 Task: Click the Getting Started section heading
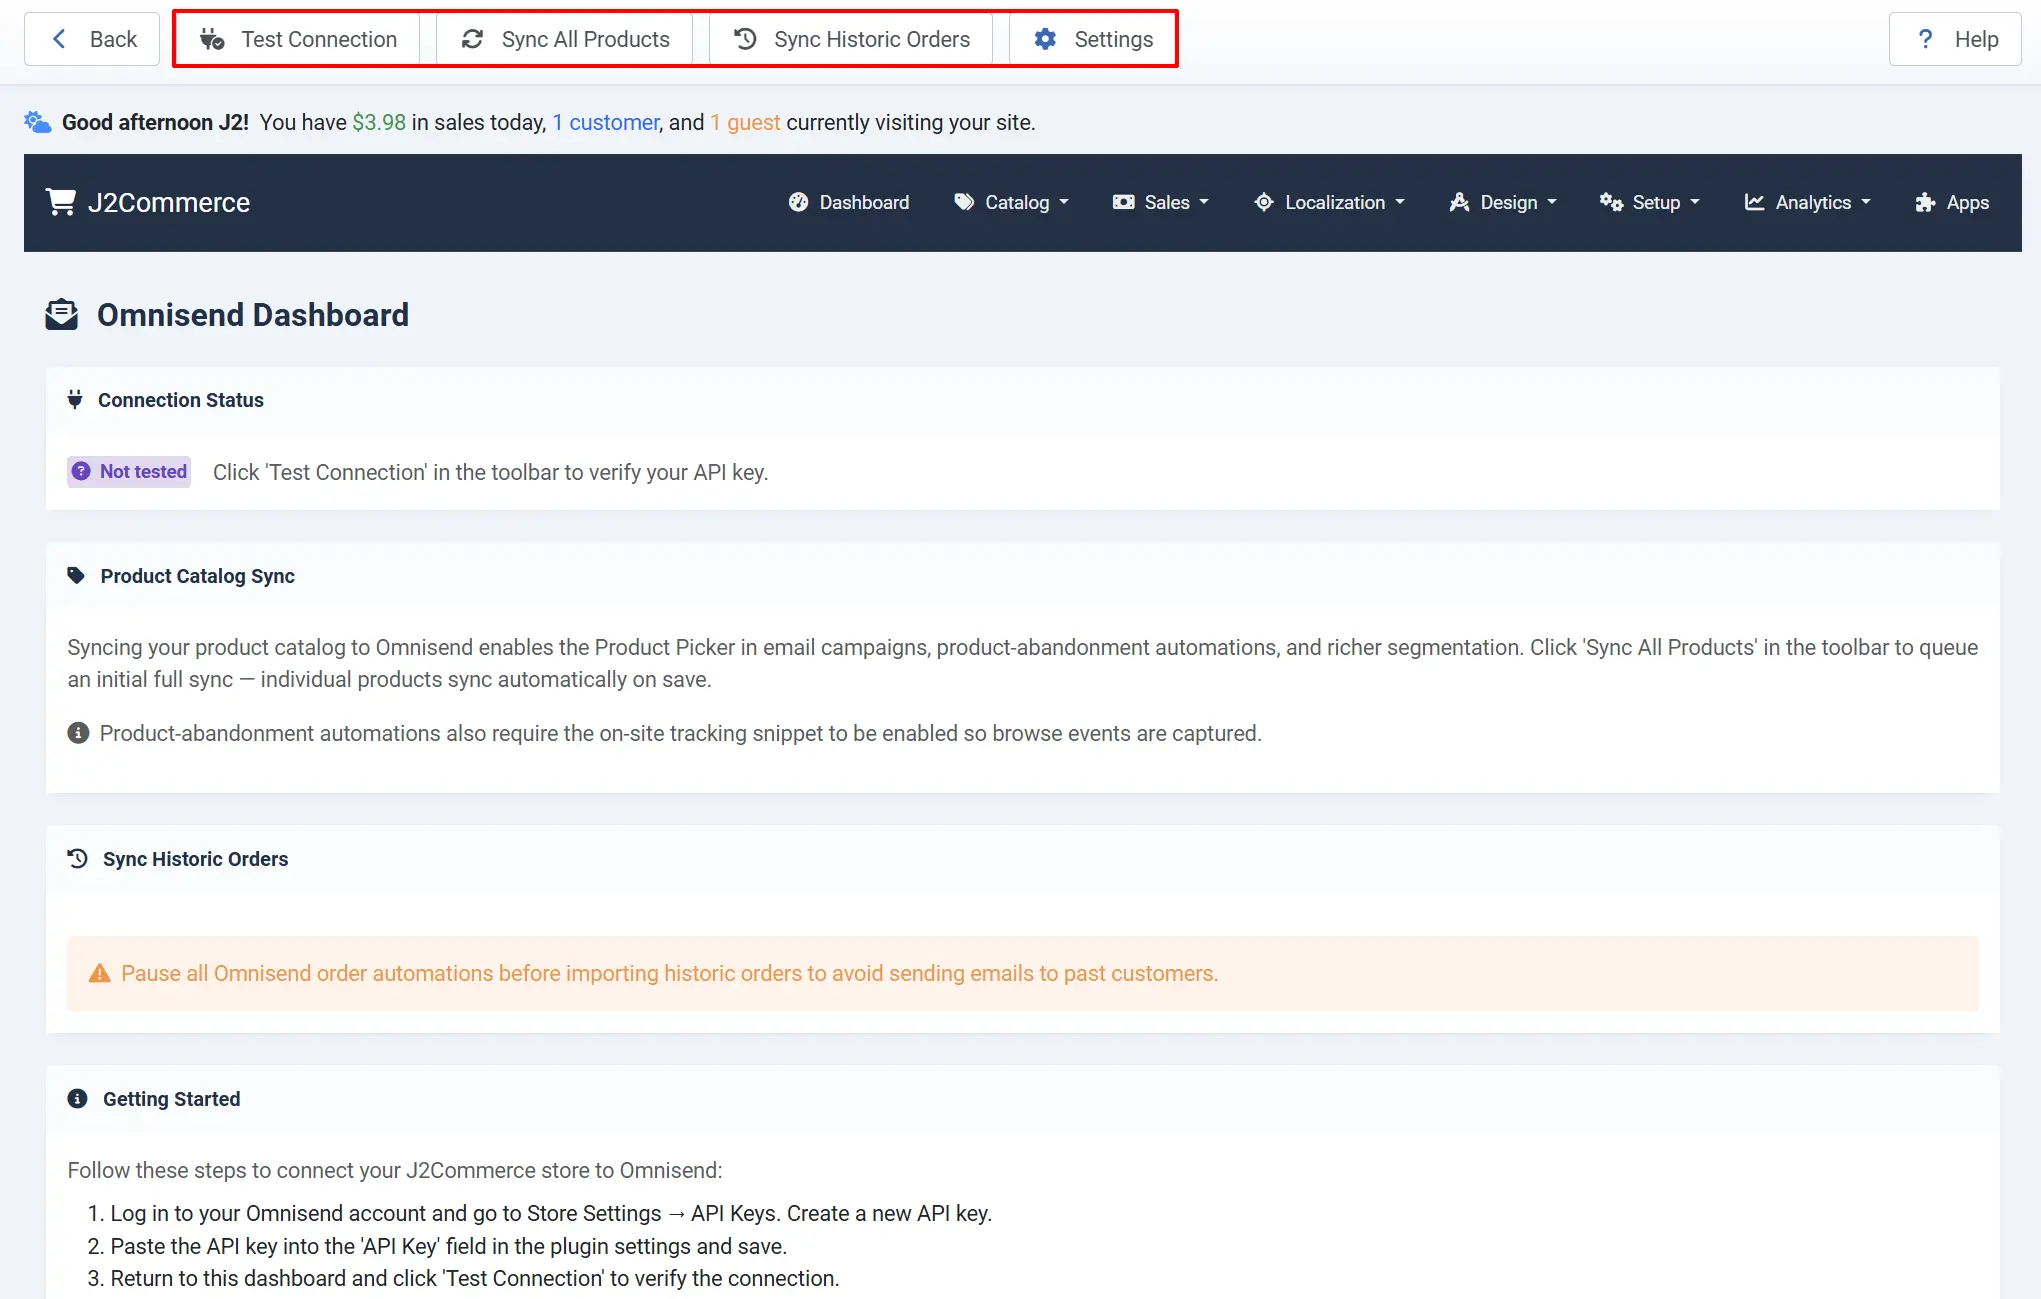pos(172,1099)
